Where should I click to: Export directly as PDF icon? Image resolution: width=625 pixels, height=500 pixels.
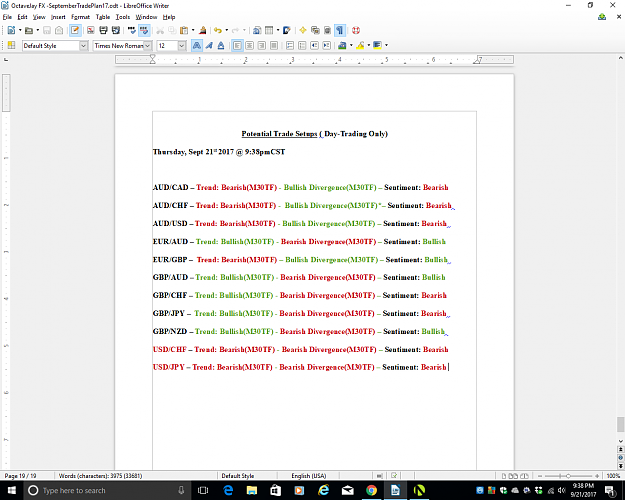[x=91, y=30]
